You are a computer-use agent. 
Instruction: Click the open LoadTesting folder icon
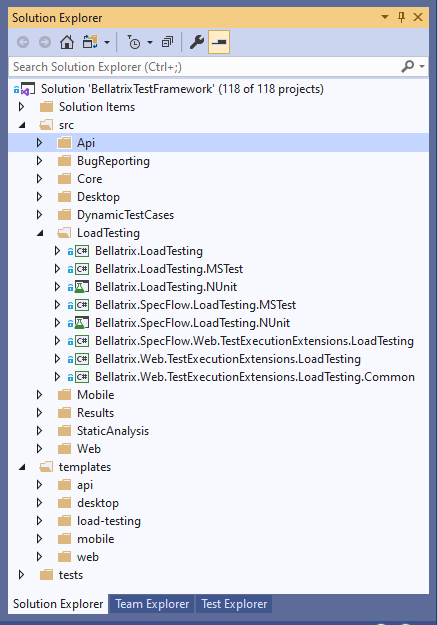click(64, 233)
